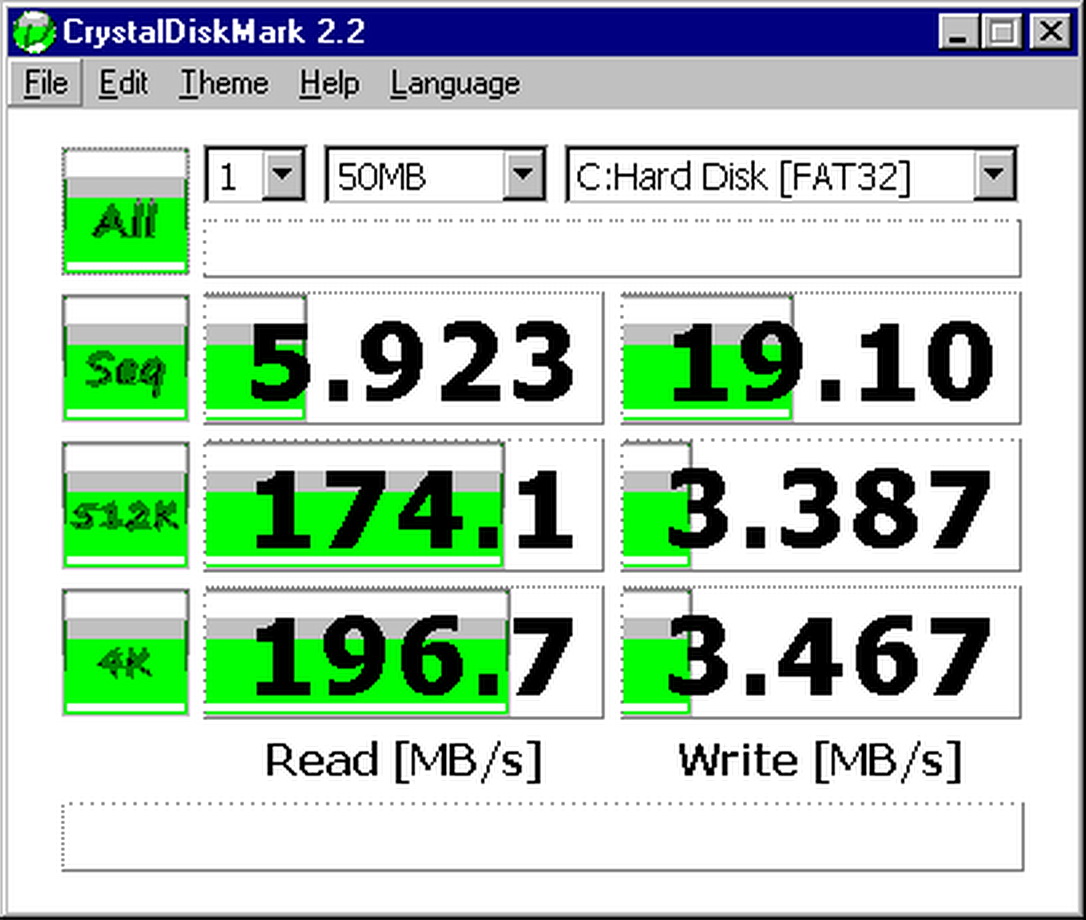Viewport: 1086px width, 920px height.
Task: Select the 4K read result 196.7
Action: point(404,652)
